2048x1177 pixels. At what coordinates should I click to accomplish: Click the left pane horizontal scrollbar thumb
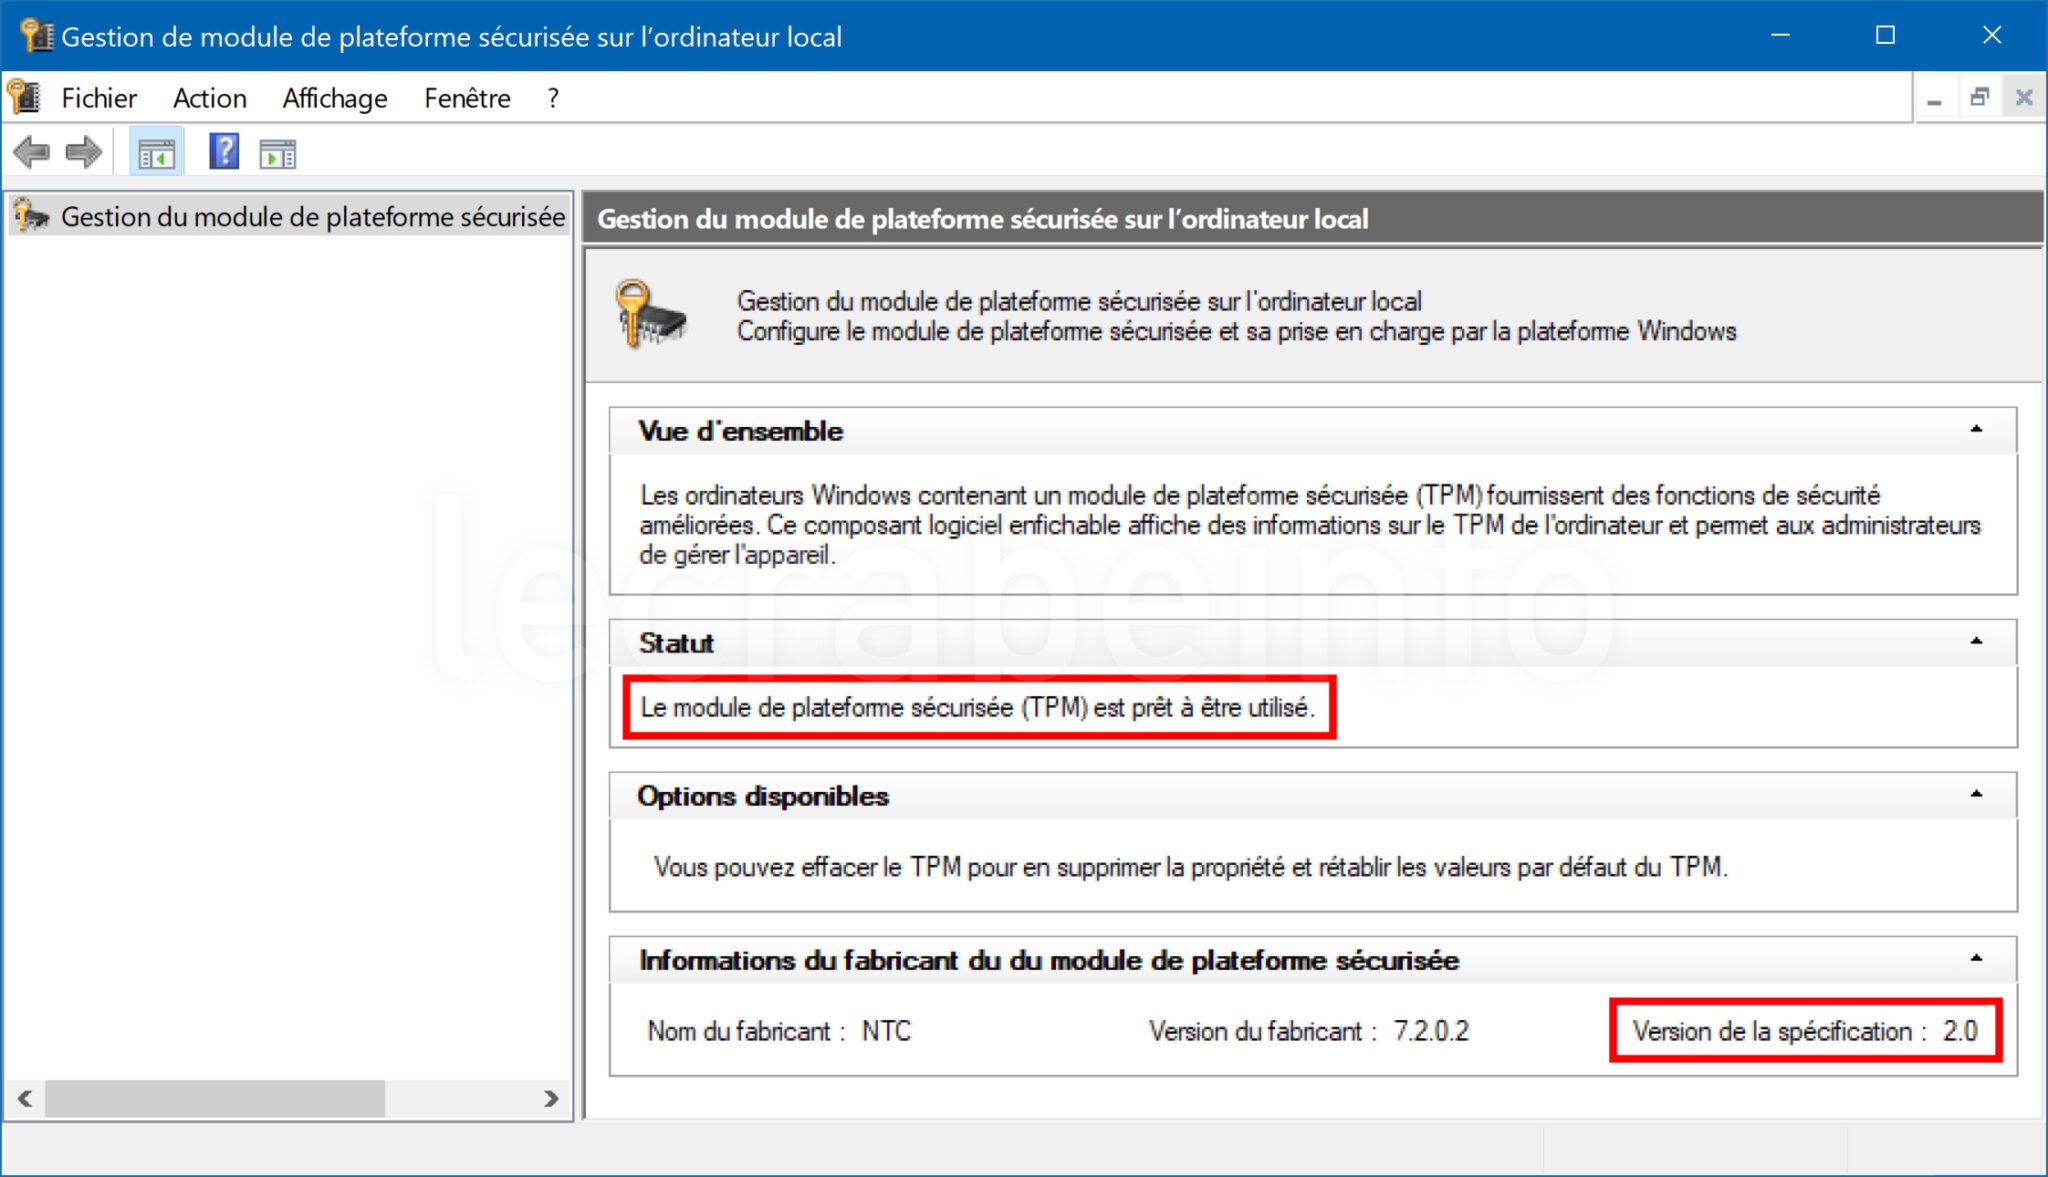tap(214, 1098)
